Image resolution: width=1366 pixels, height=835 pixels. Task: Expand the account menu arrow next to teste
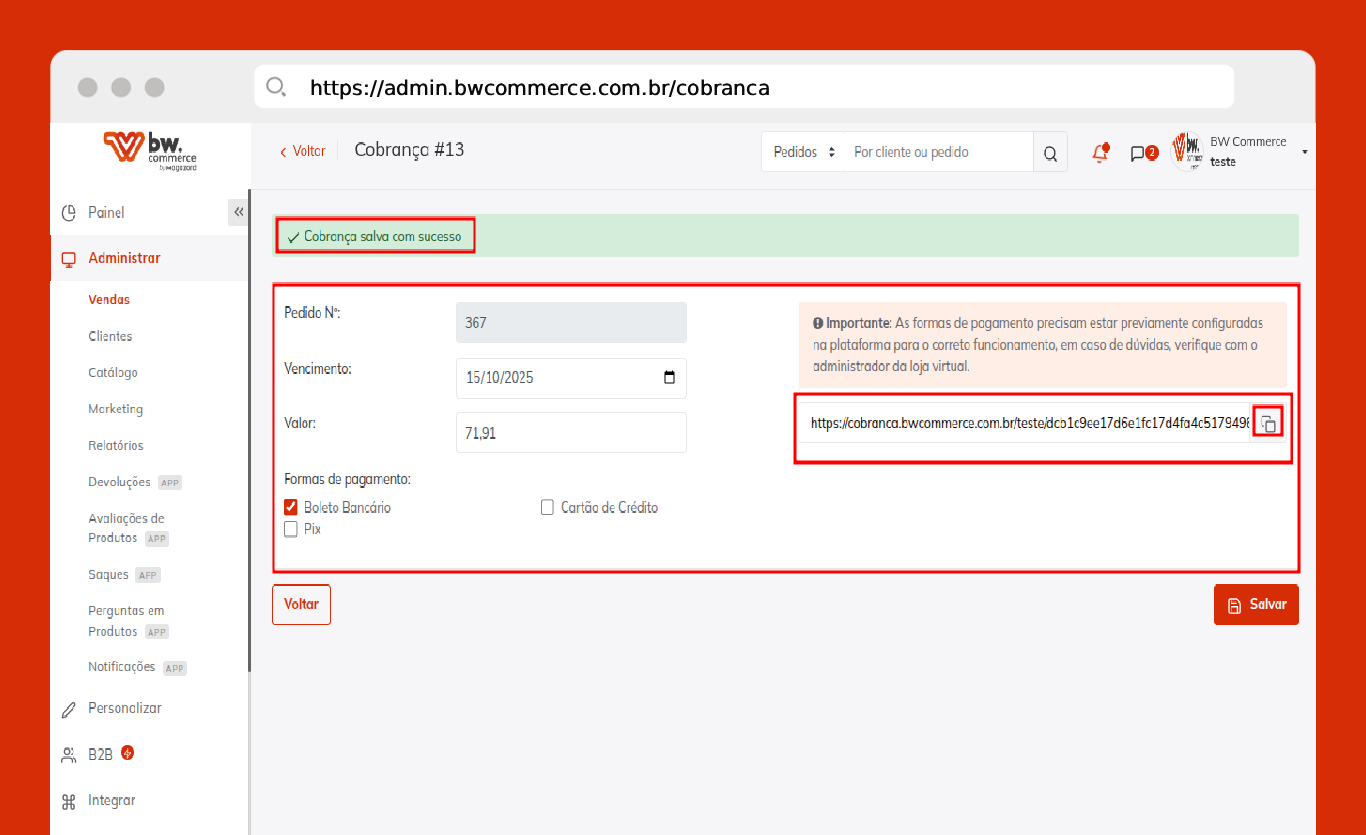point(1304,152)
